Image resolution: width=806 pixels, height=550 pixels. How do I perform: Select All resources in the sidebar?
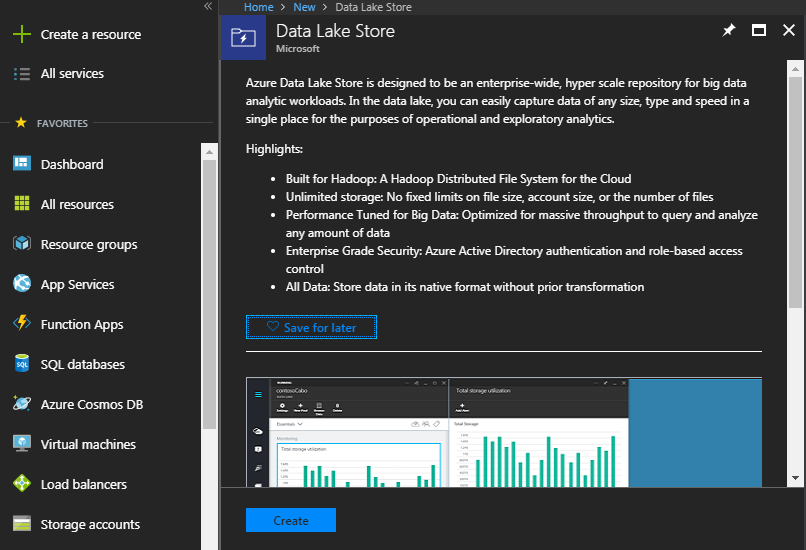pyautogui.click(x=77, y=205)
